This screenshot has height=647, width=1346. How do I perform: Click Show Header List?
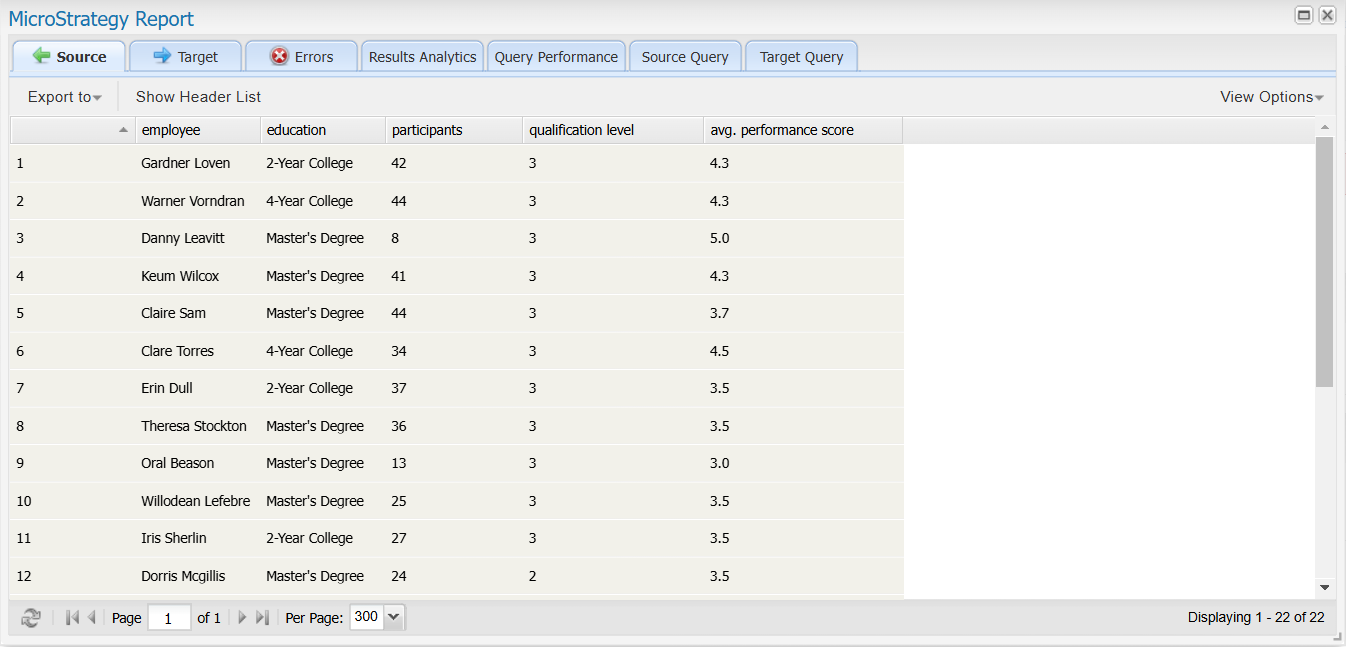(x=197, y=97)
